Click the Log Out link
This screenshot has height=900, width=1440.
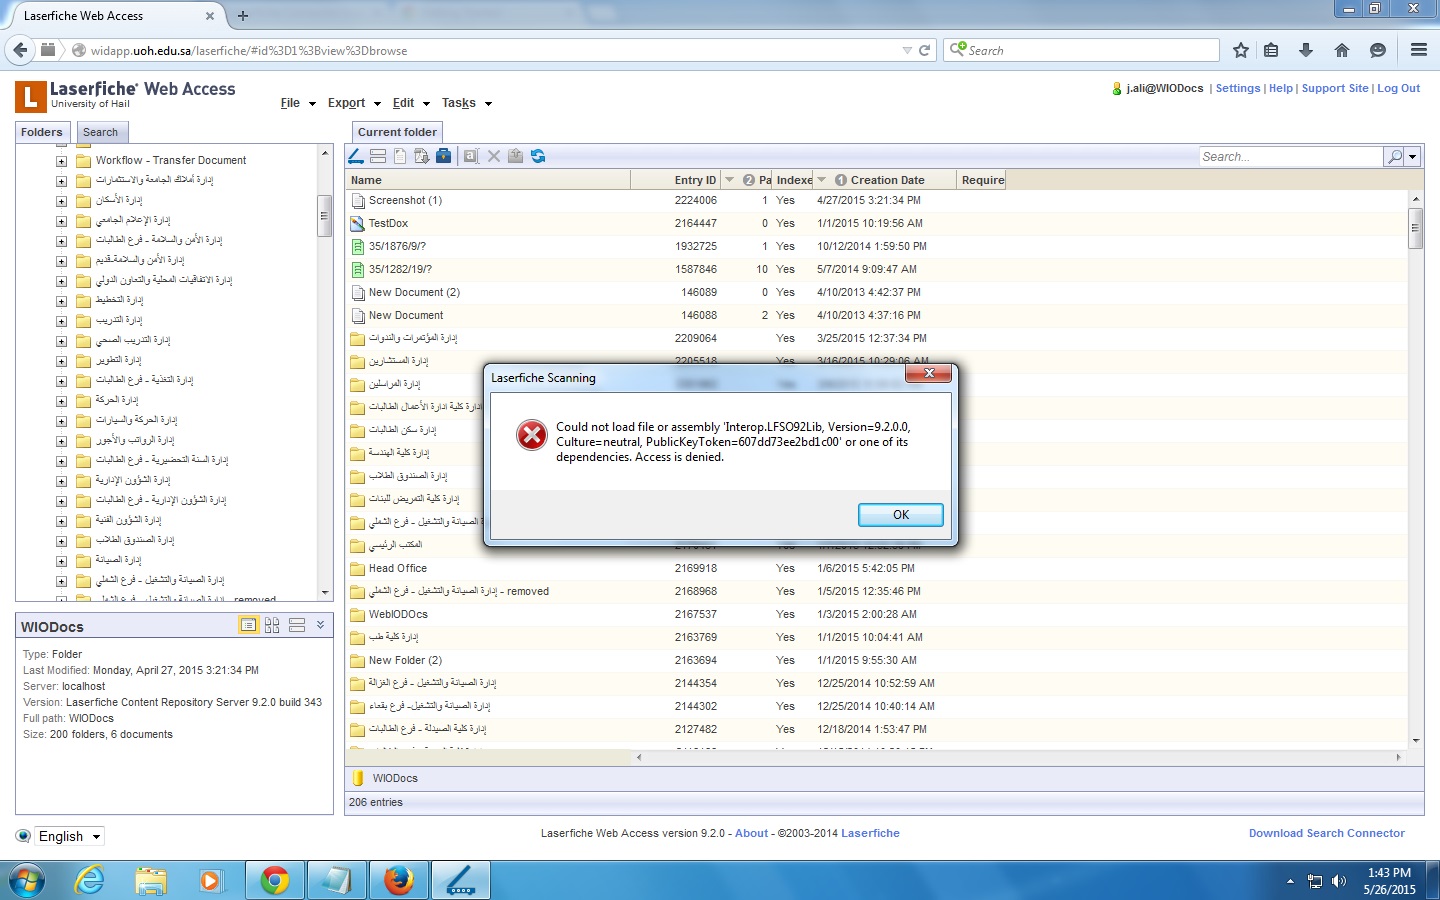pyautogui.click(x=1398, y=88)
